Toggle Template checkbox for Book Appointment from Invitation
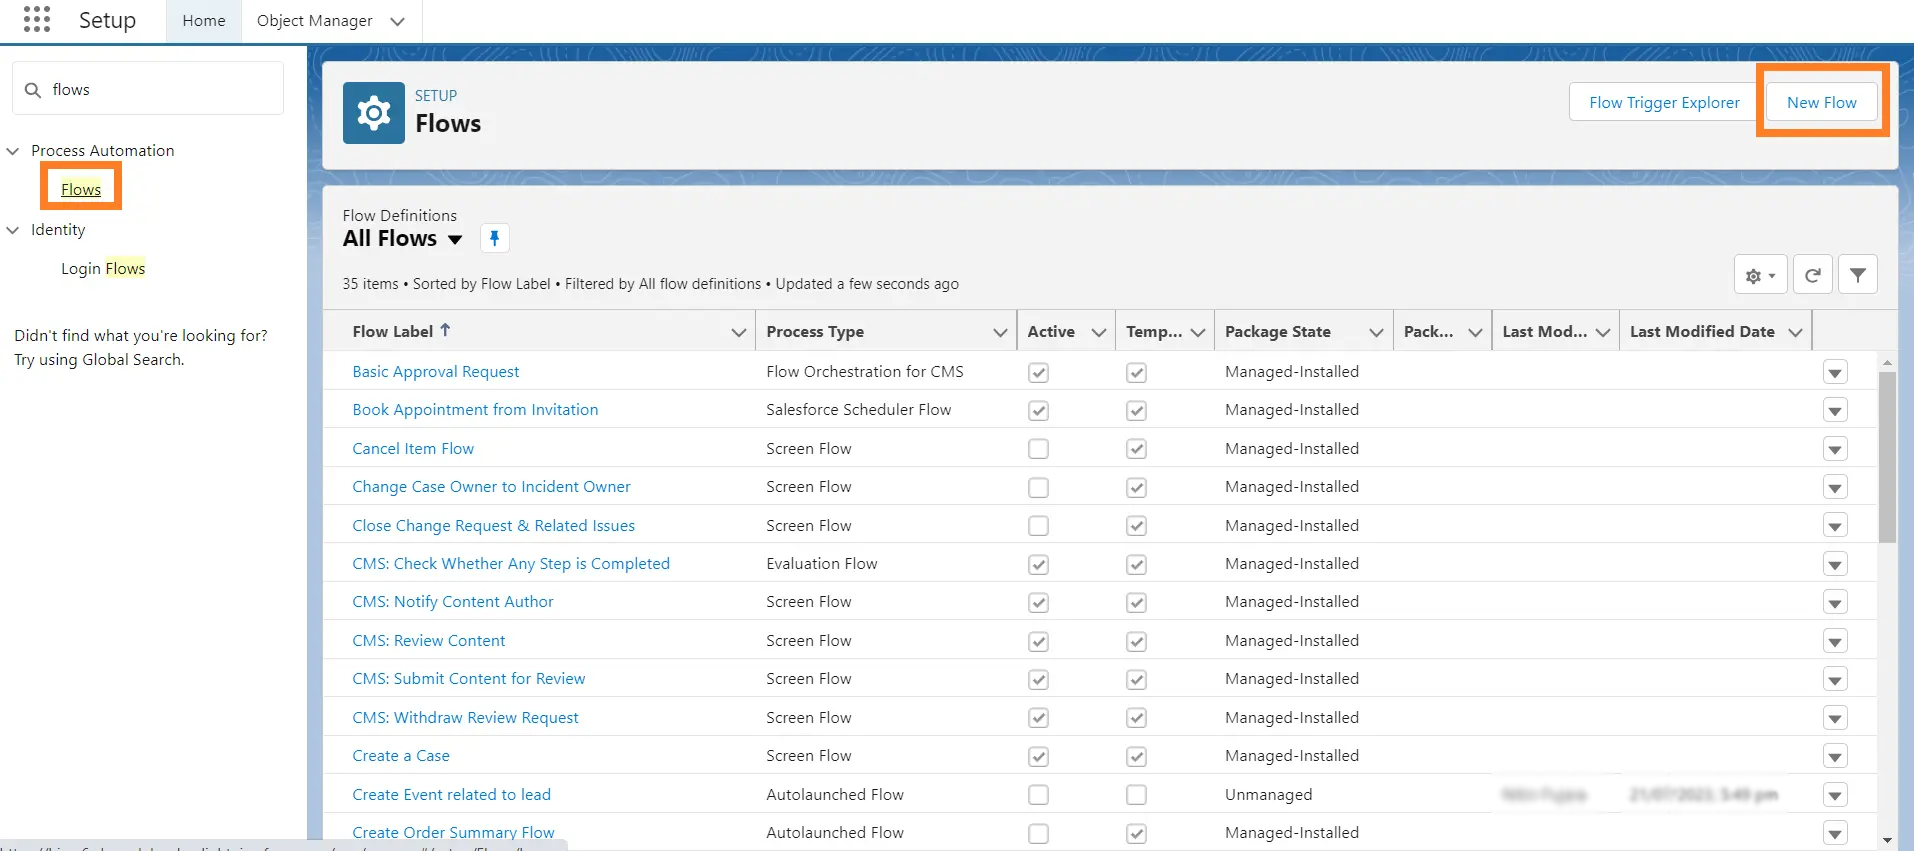The image size is (1914, 851). (x=1136, y=411)
